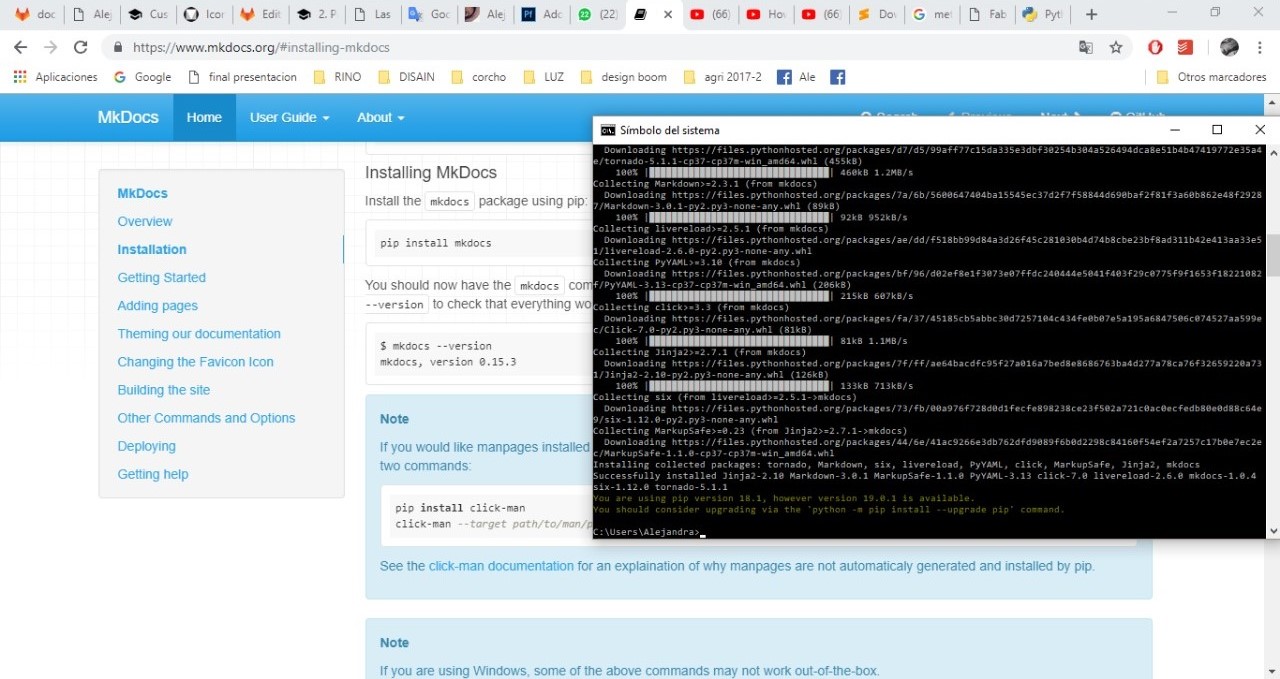
Task: Open the Chrome profile avatar
Action: pos(1230,47)
